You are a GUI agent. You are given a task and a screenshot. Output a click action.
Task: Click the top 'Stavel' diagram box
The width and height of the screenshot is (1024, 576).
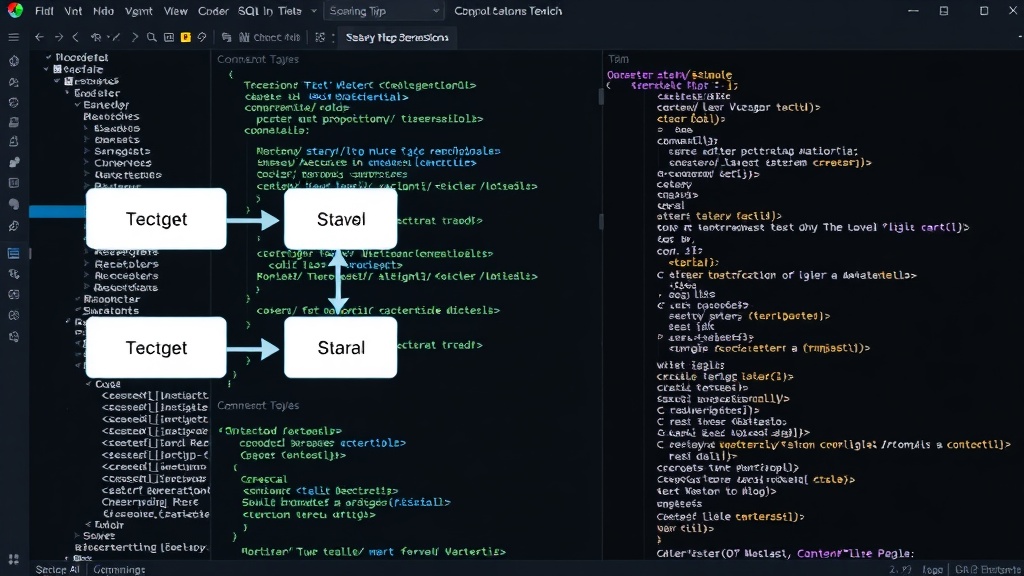[340, 219]
